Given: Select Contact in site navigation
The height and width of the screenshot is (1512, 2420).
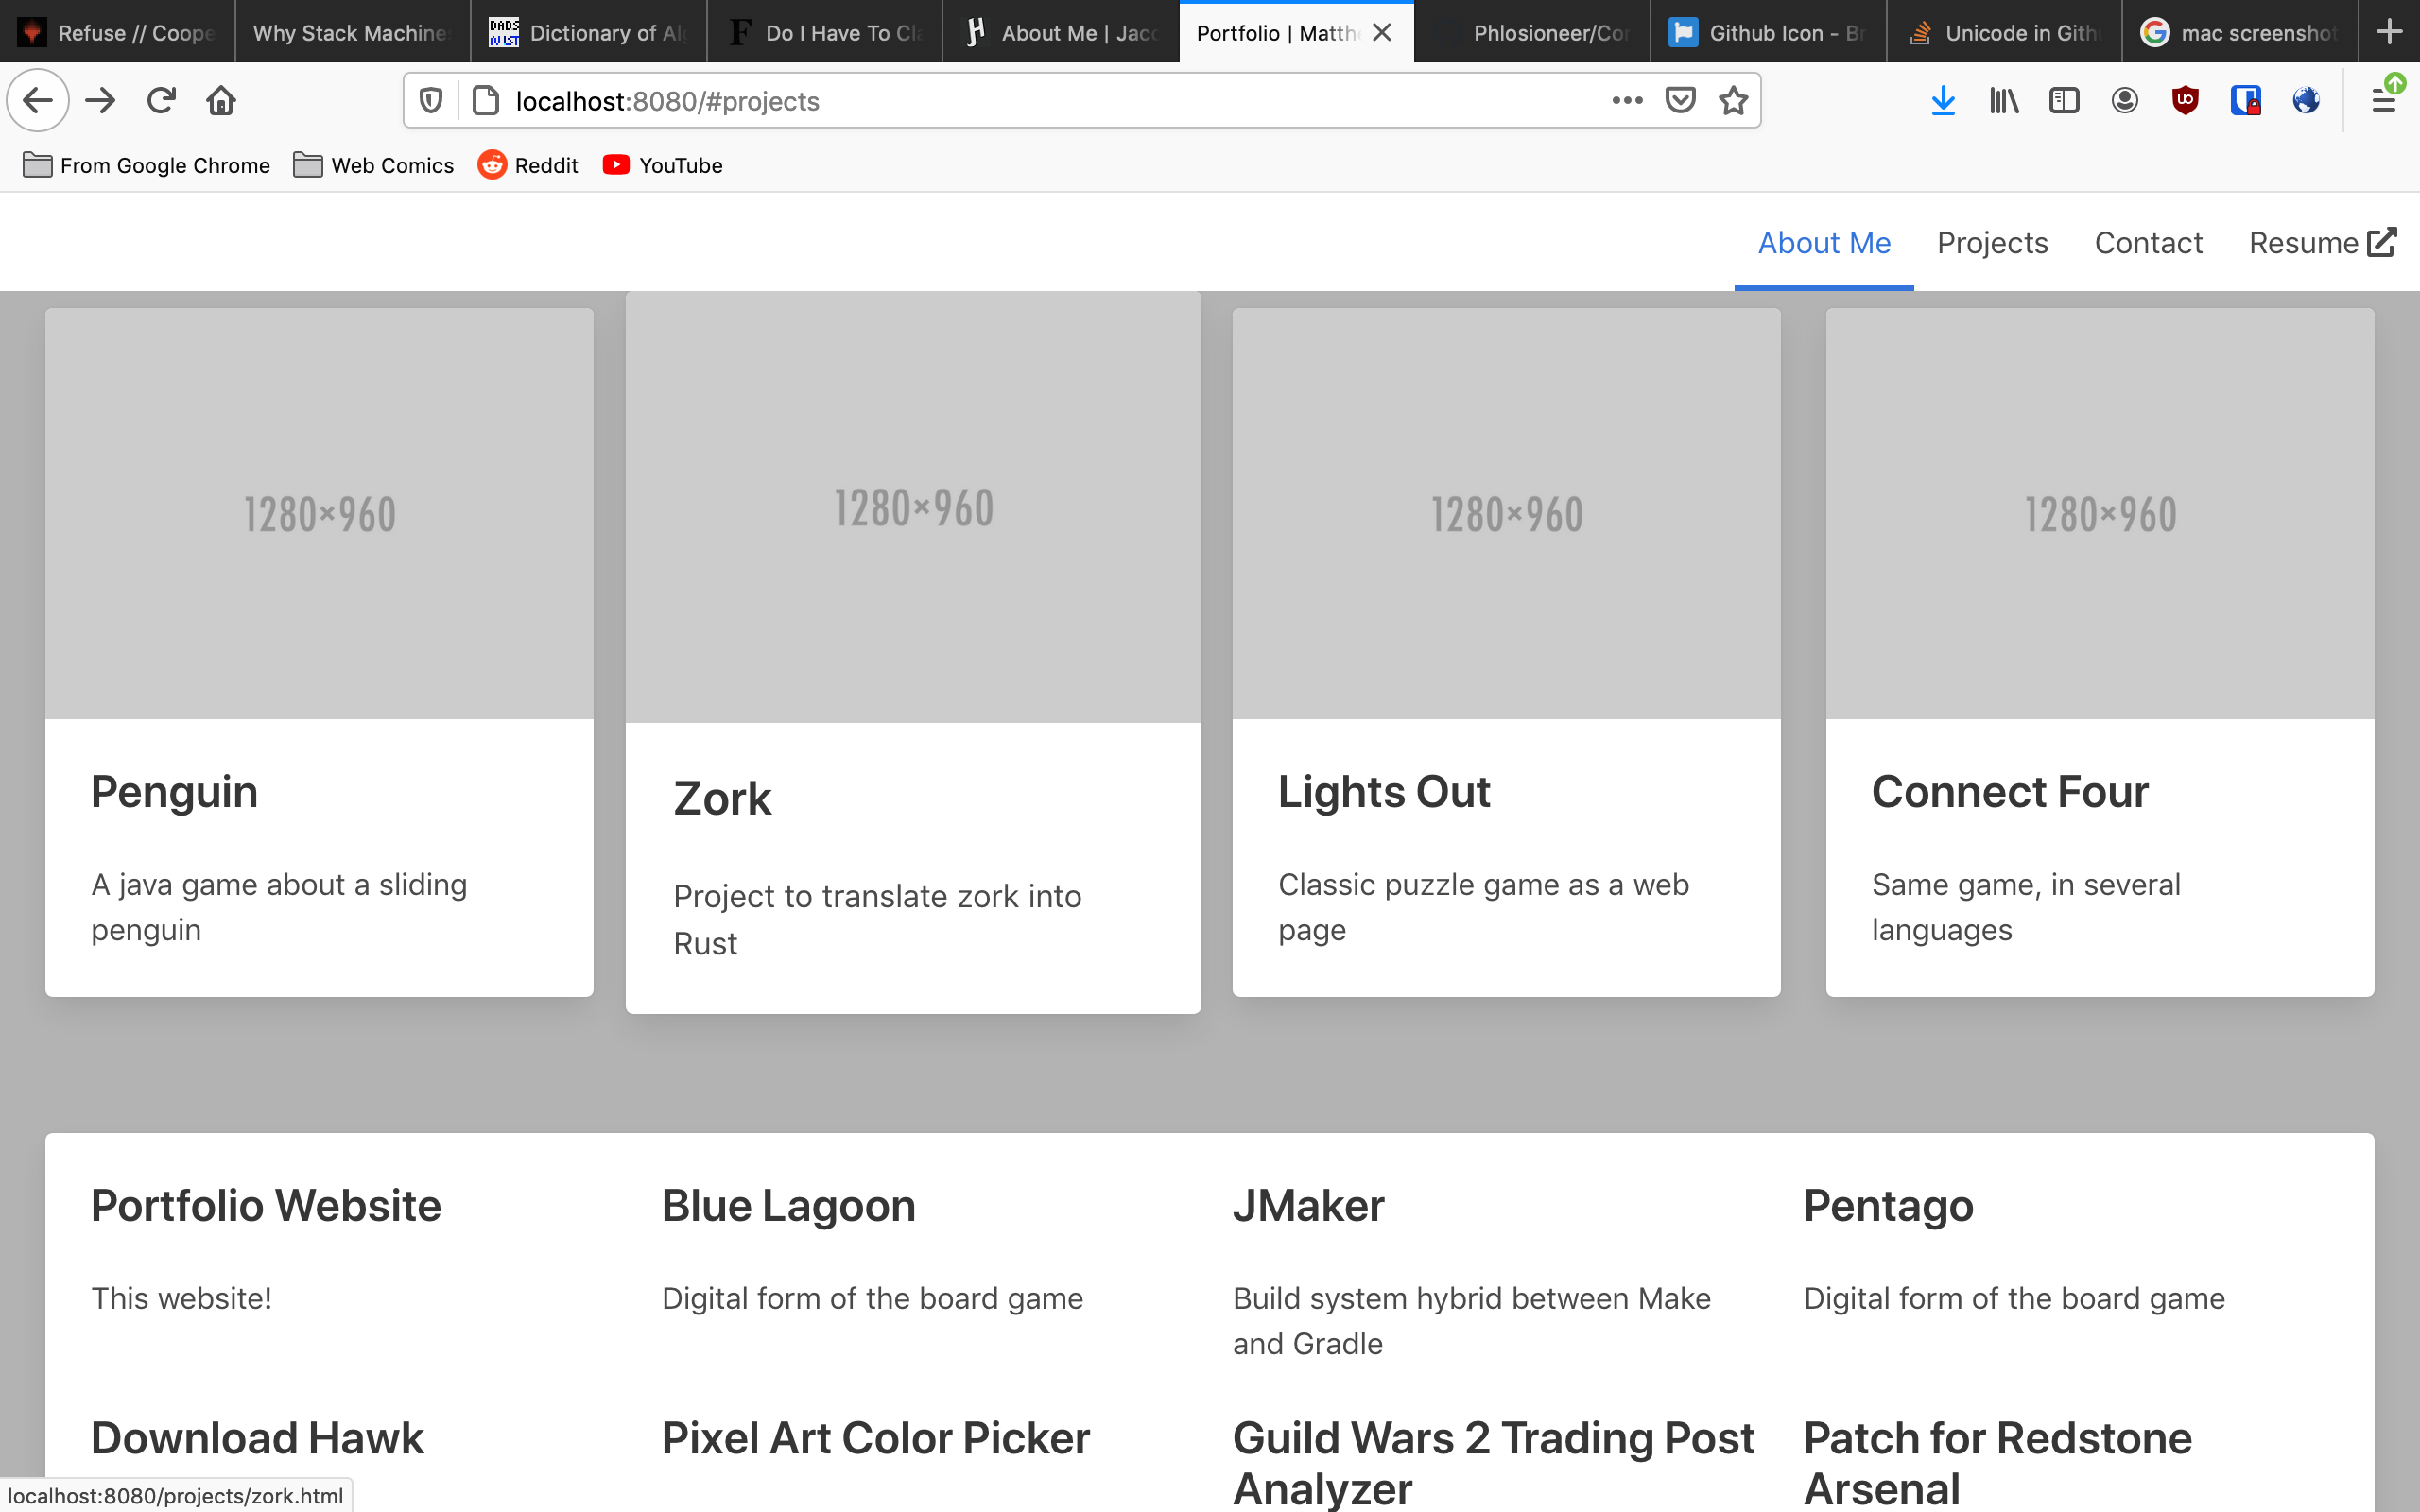Looking at the screenshot, I should [x=2148, y=243].
